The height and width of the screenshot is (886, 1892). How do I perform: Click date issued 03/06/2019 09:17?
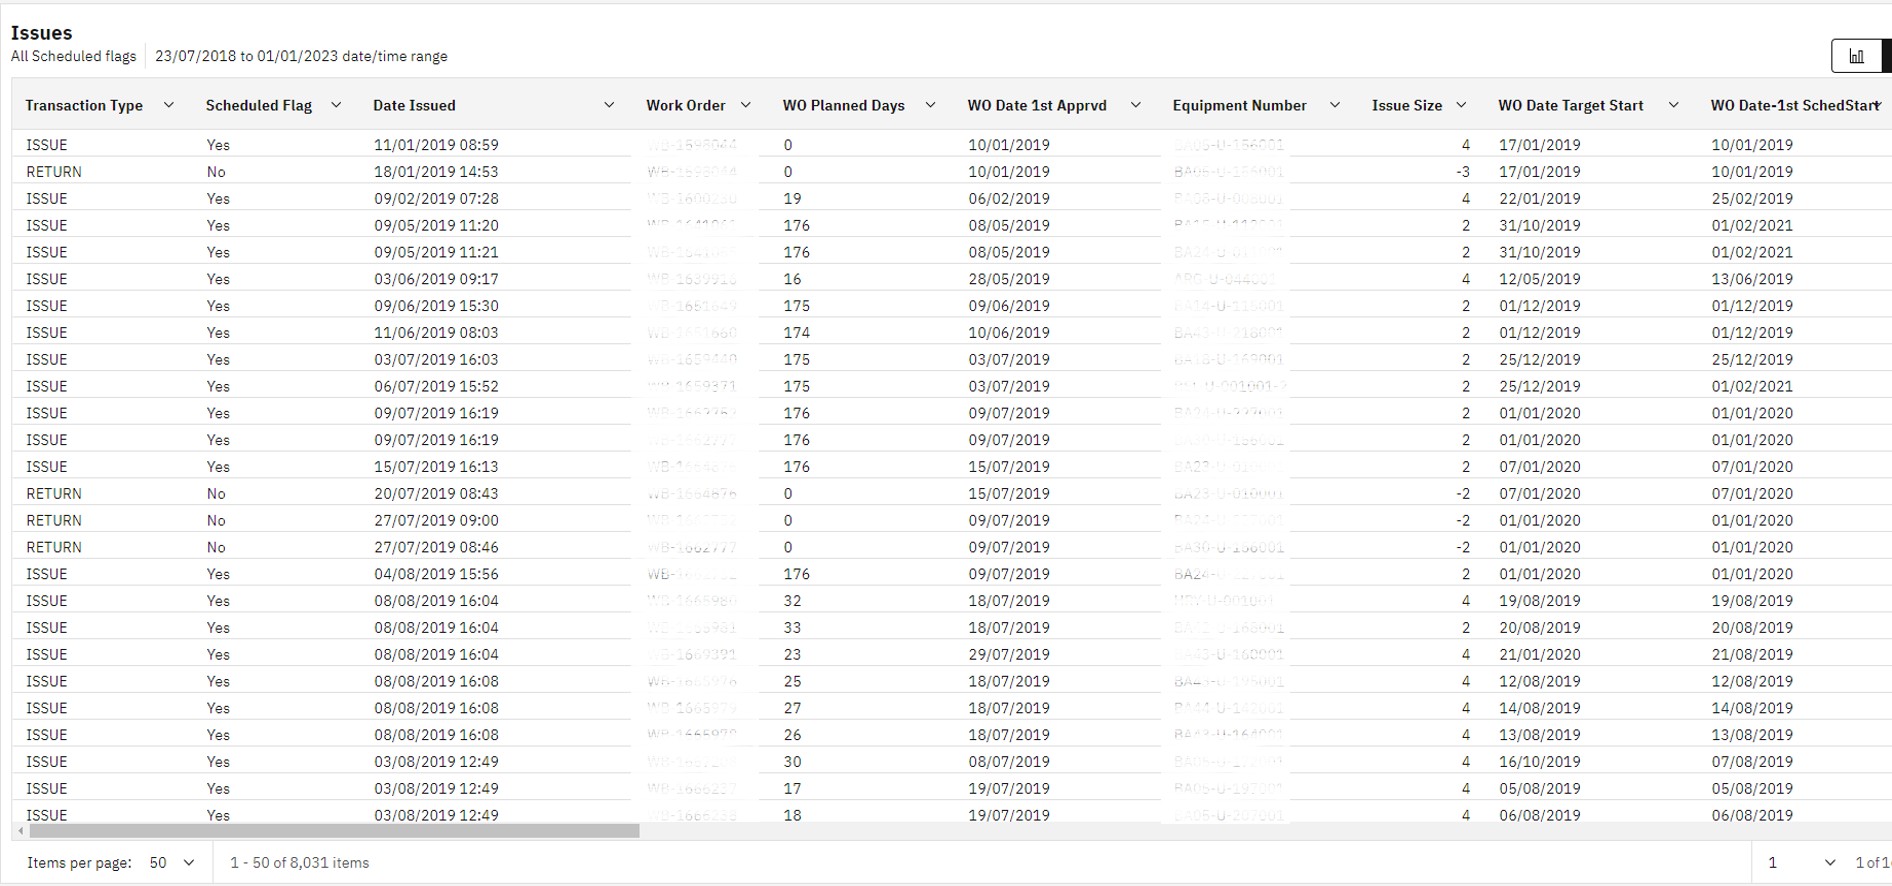[x=436, y=279]
